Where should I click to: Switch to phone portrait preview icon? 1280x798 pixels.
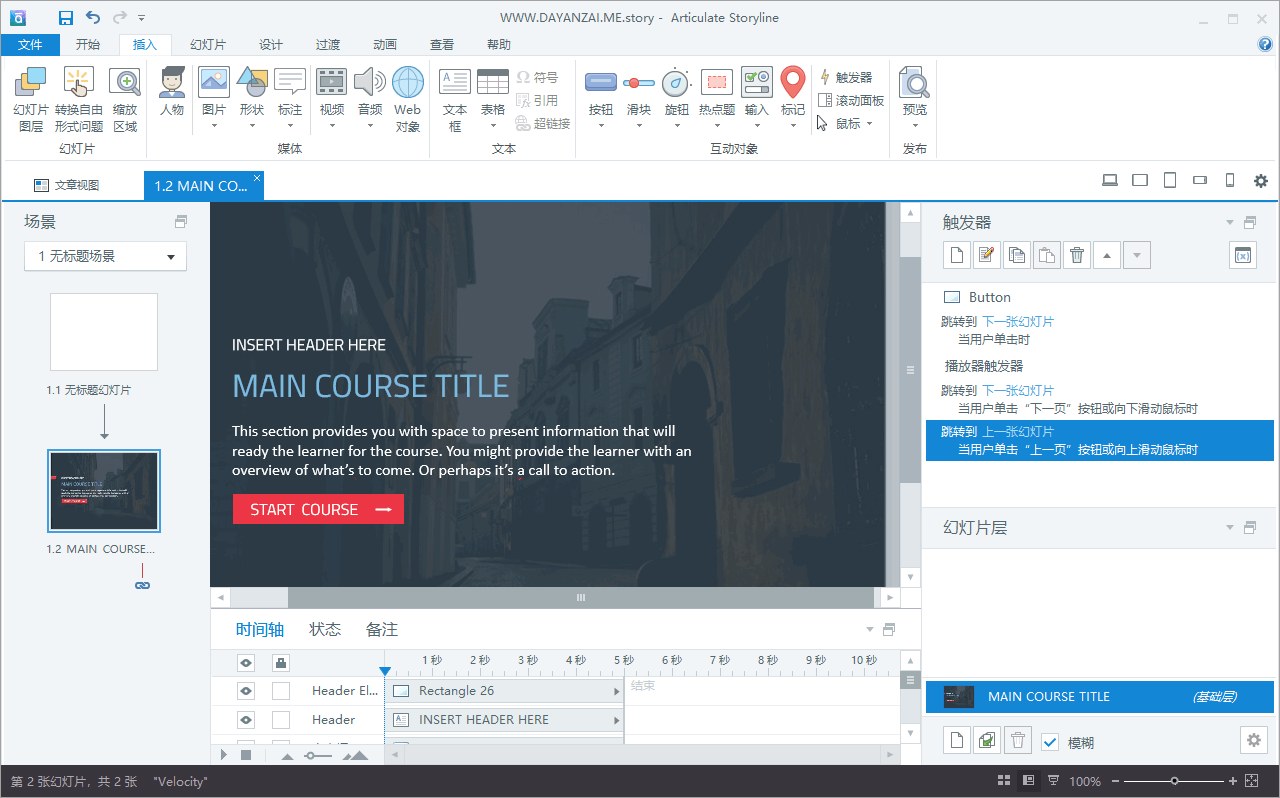point(1230,181)
